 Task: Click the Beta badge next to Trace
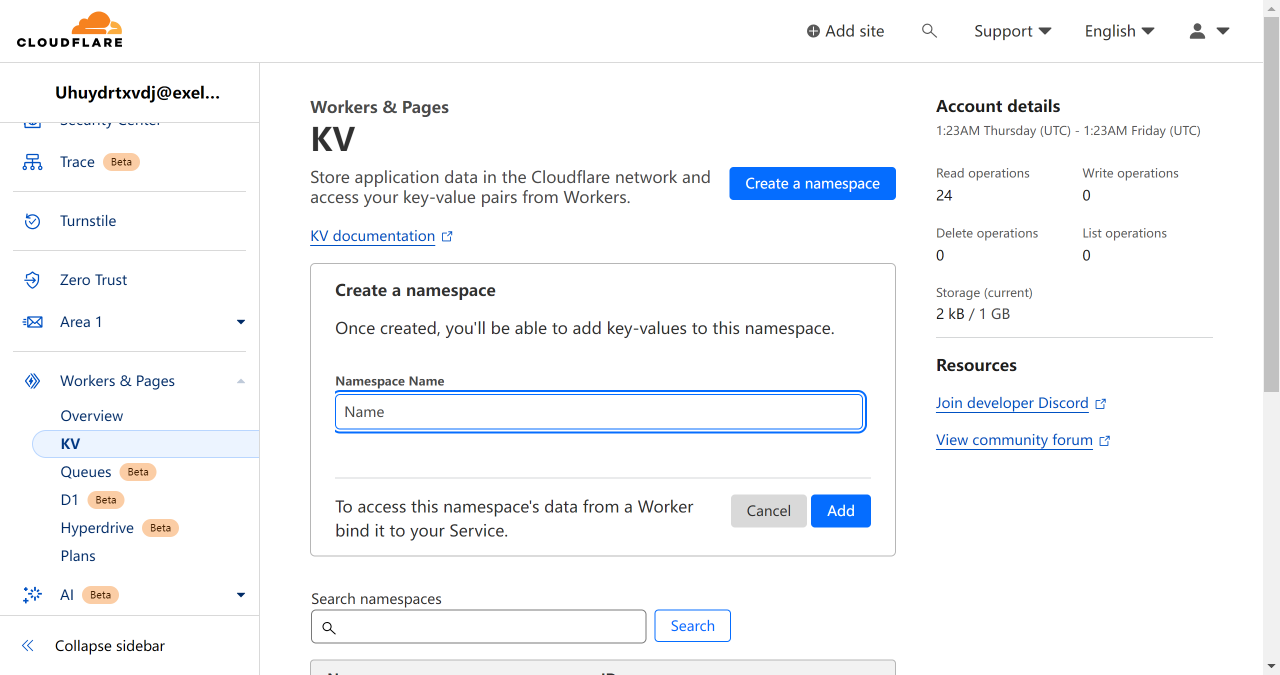[121, 162]
